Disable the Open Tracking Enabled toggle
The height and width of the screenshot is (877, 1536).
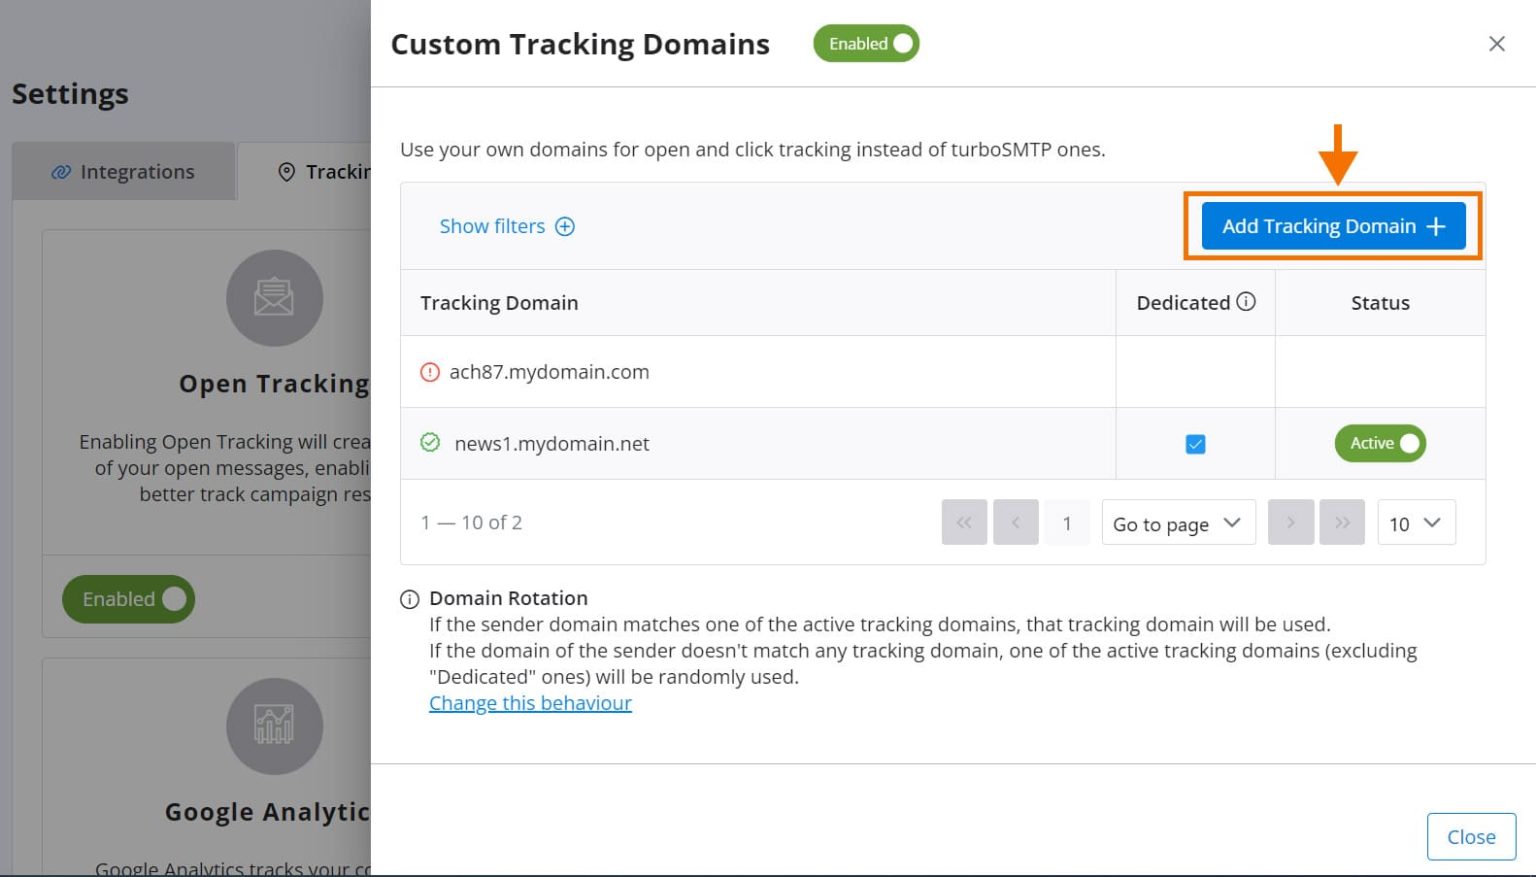pos(128,598)
